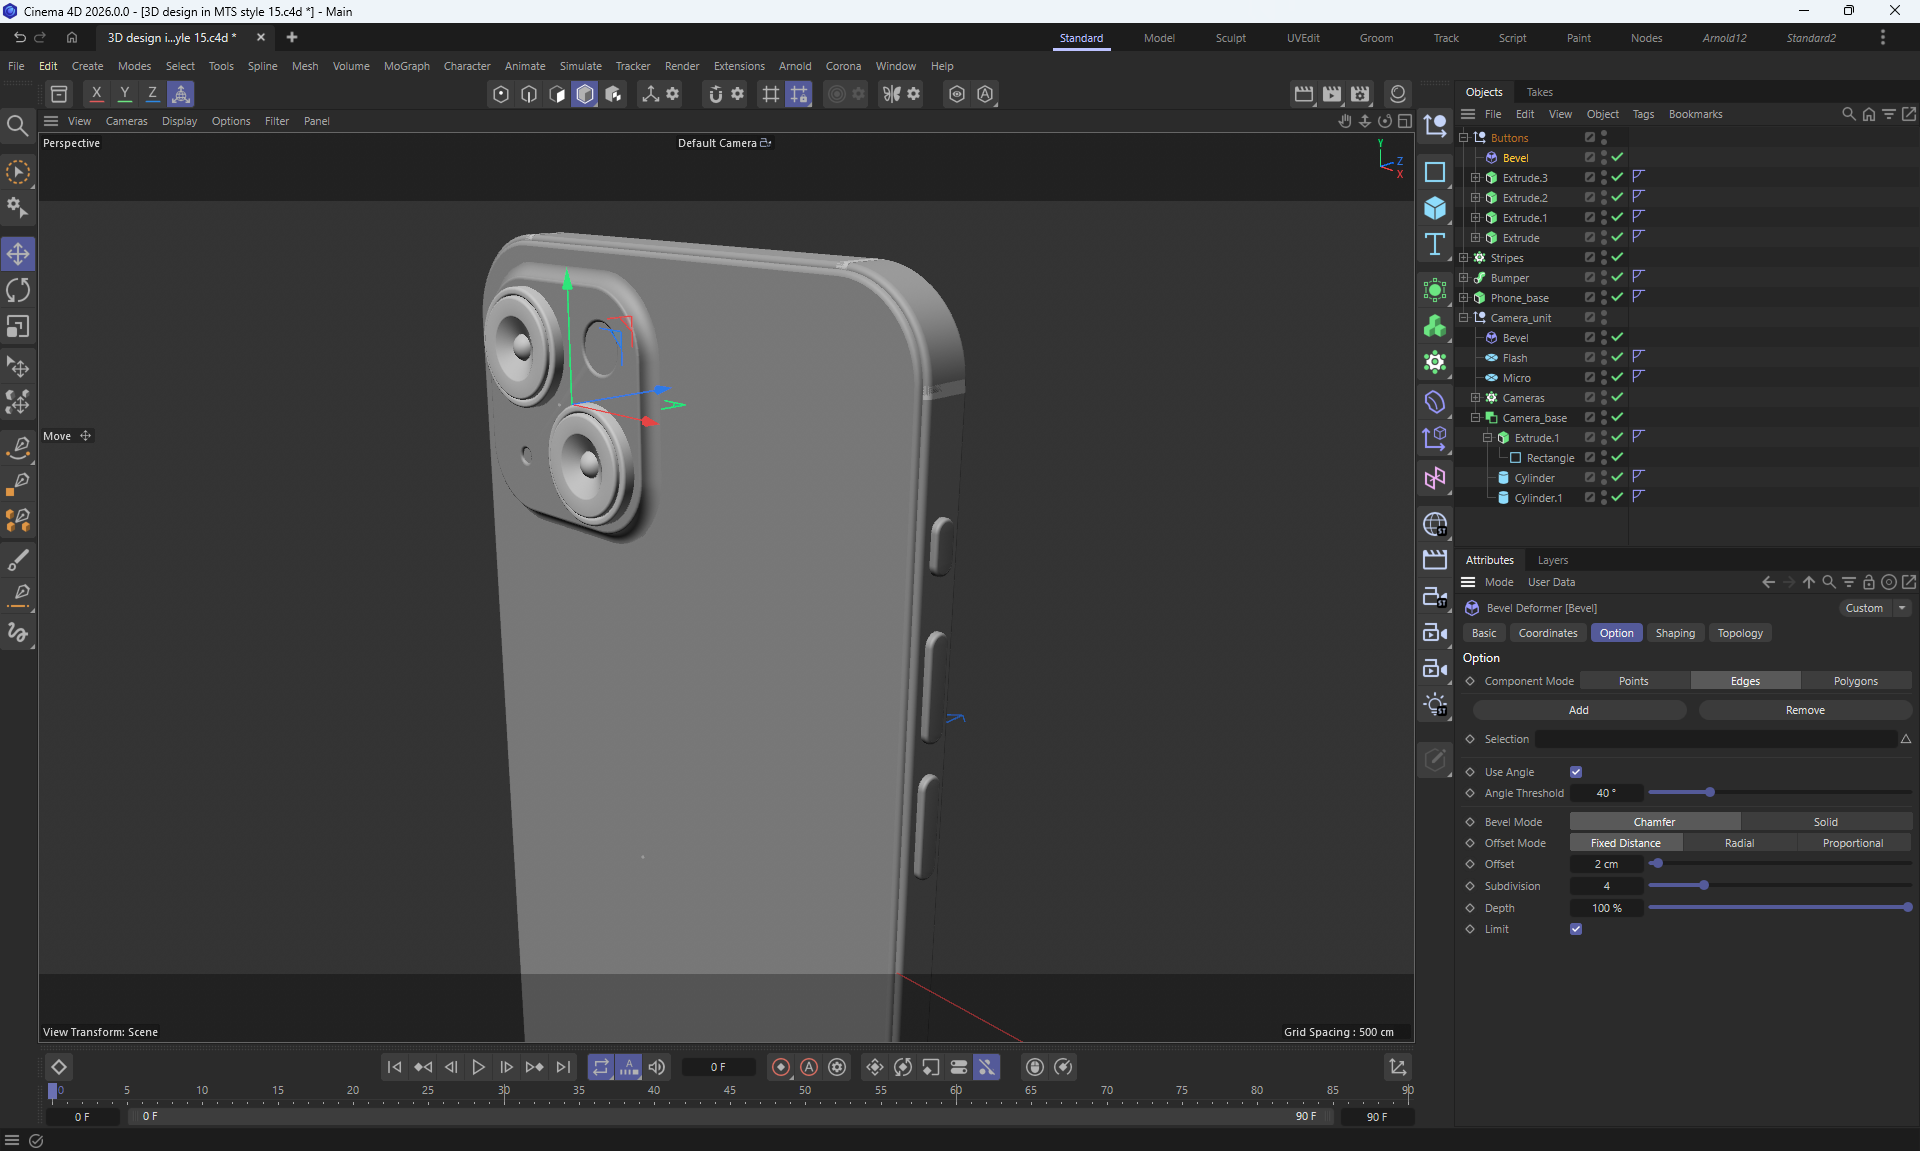Open the search magnifier icon top-left
This screenshot has width=1920, height=1151.
17,126
